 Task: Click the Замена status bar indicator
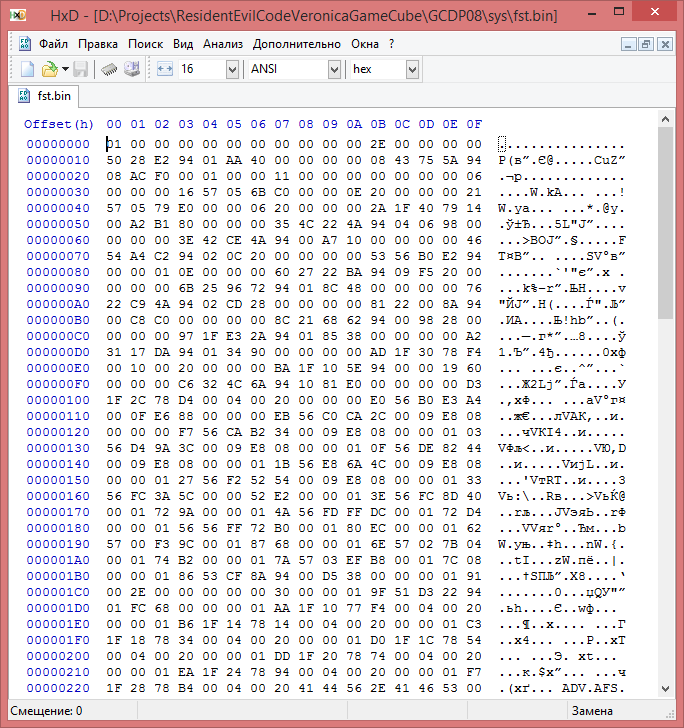[592, 711]
